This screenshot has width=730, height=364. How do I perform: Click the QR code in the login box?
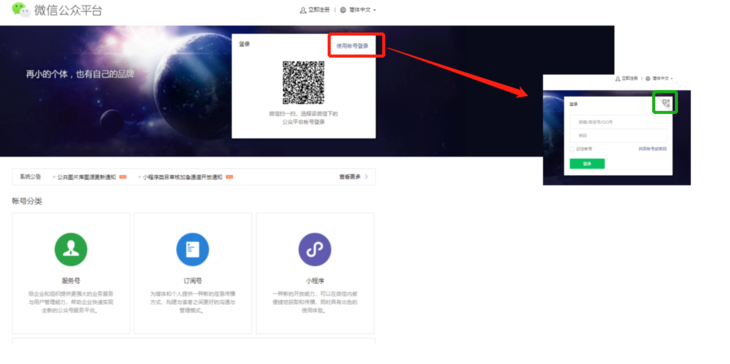[304, 82]
